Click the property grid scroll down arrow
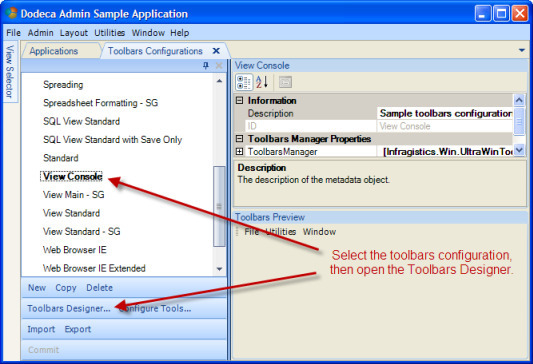This screenshot has height=364, width=533. coord(519,150)
